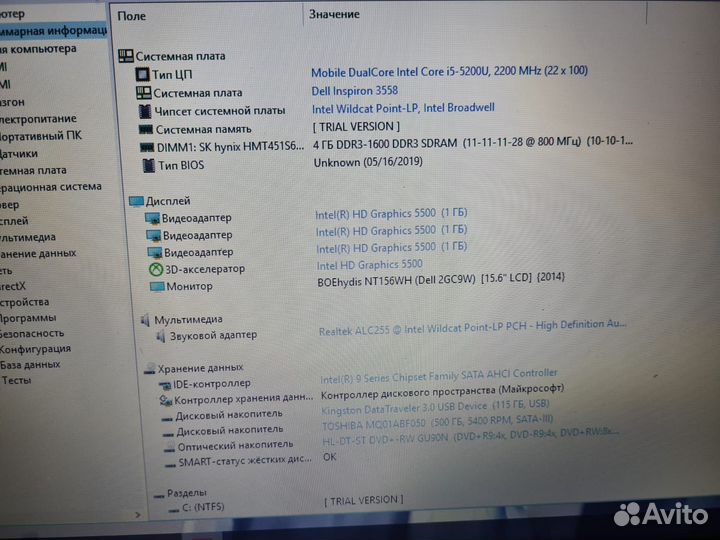Screen dimensions: 720x540
Task: Follow the Realtek ALC255 audio link
Action: pos(472,326)
